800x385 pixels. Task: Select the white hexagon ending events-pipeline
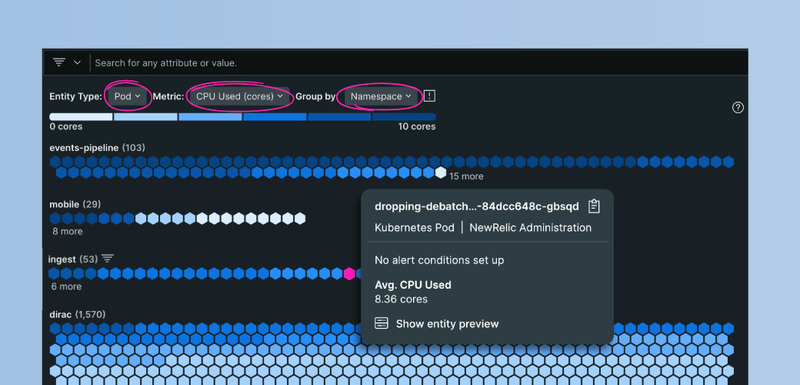point(441,172)
